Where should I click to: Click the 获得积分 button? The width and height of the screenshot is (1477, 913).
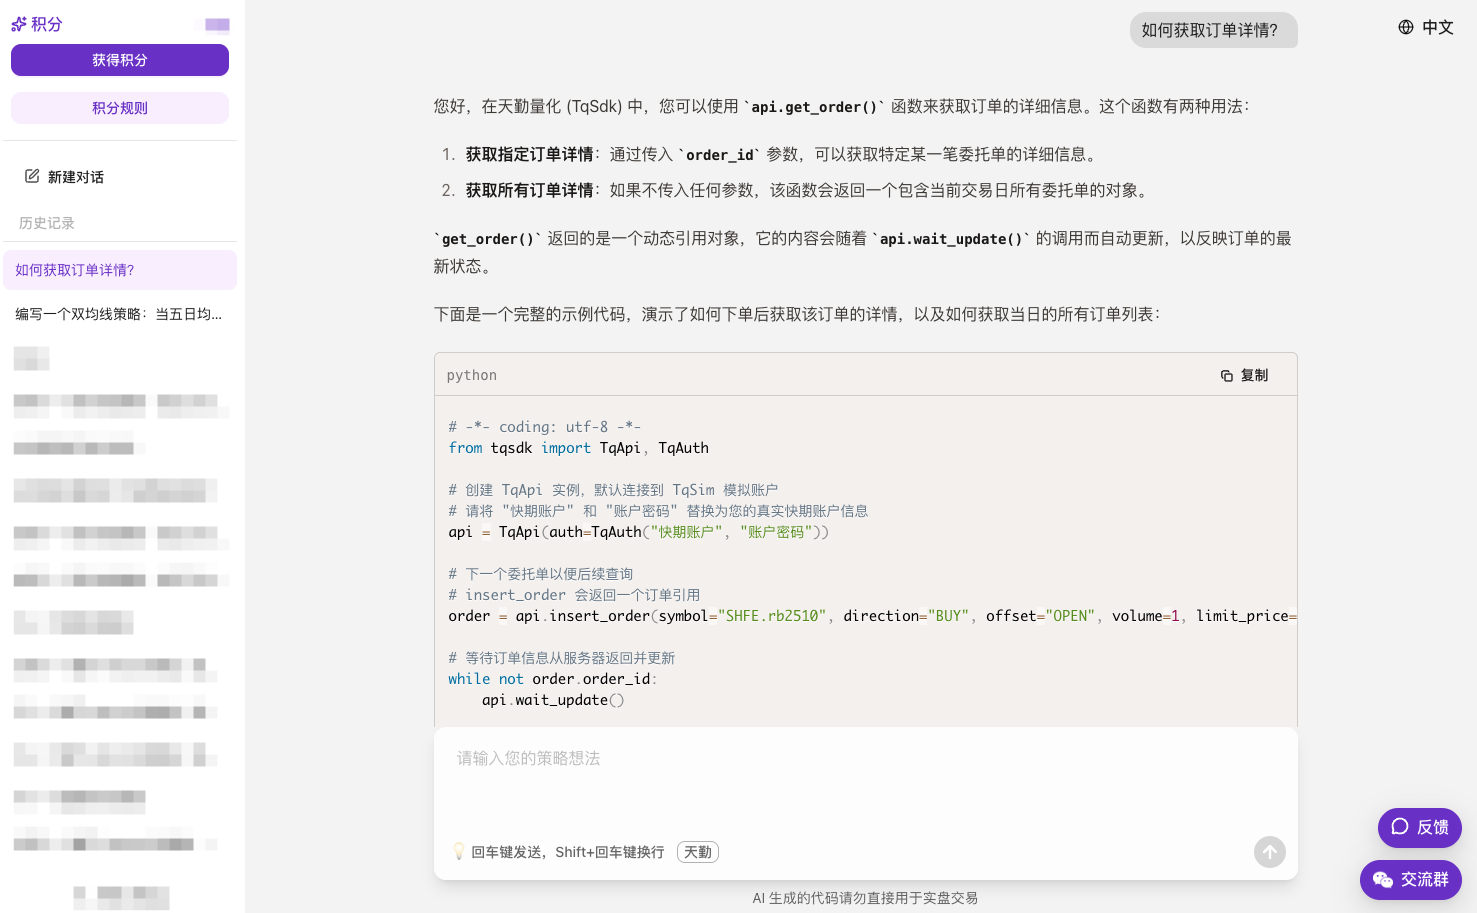tap(120, 60)
